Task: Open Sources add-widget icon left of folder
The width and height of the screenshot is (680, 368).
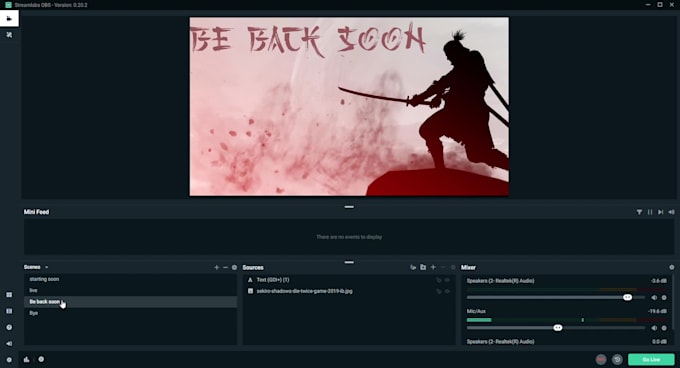Action: [x=413, y=267]
